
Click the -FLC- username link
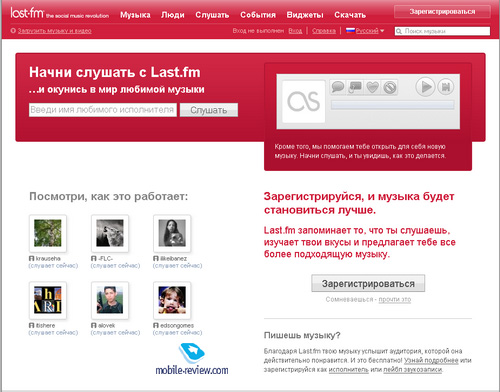pos(105,258)
